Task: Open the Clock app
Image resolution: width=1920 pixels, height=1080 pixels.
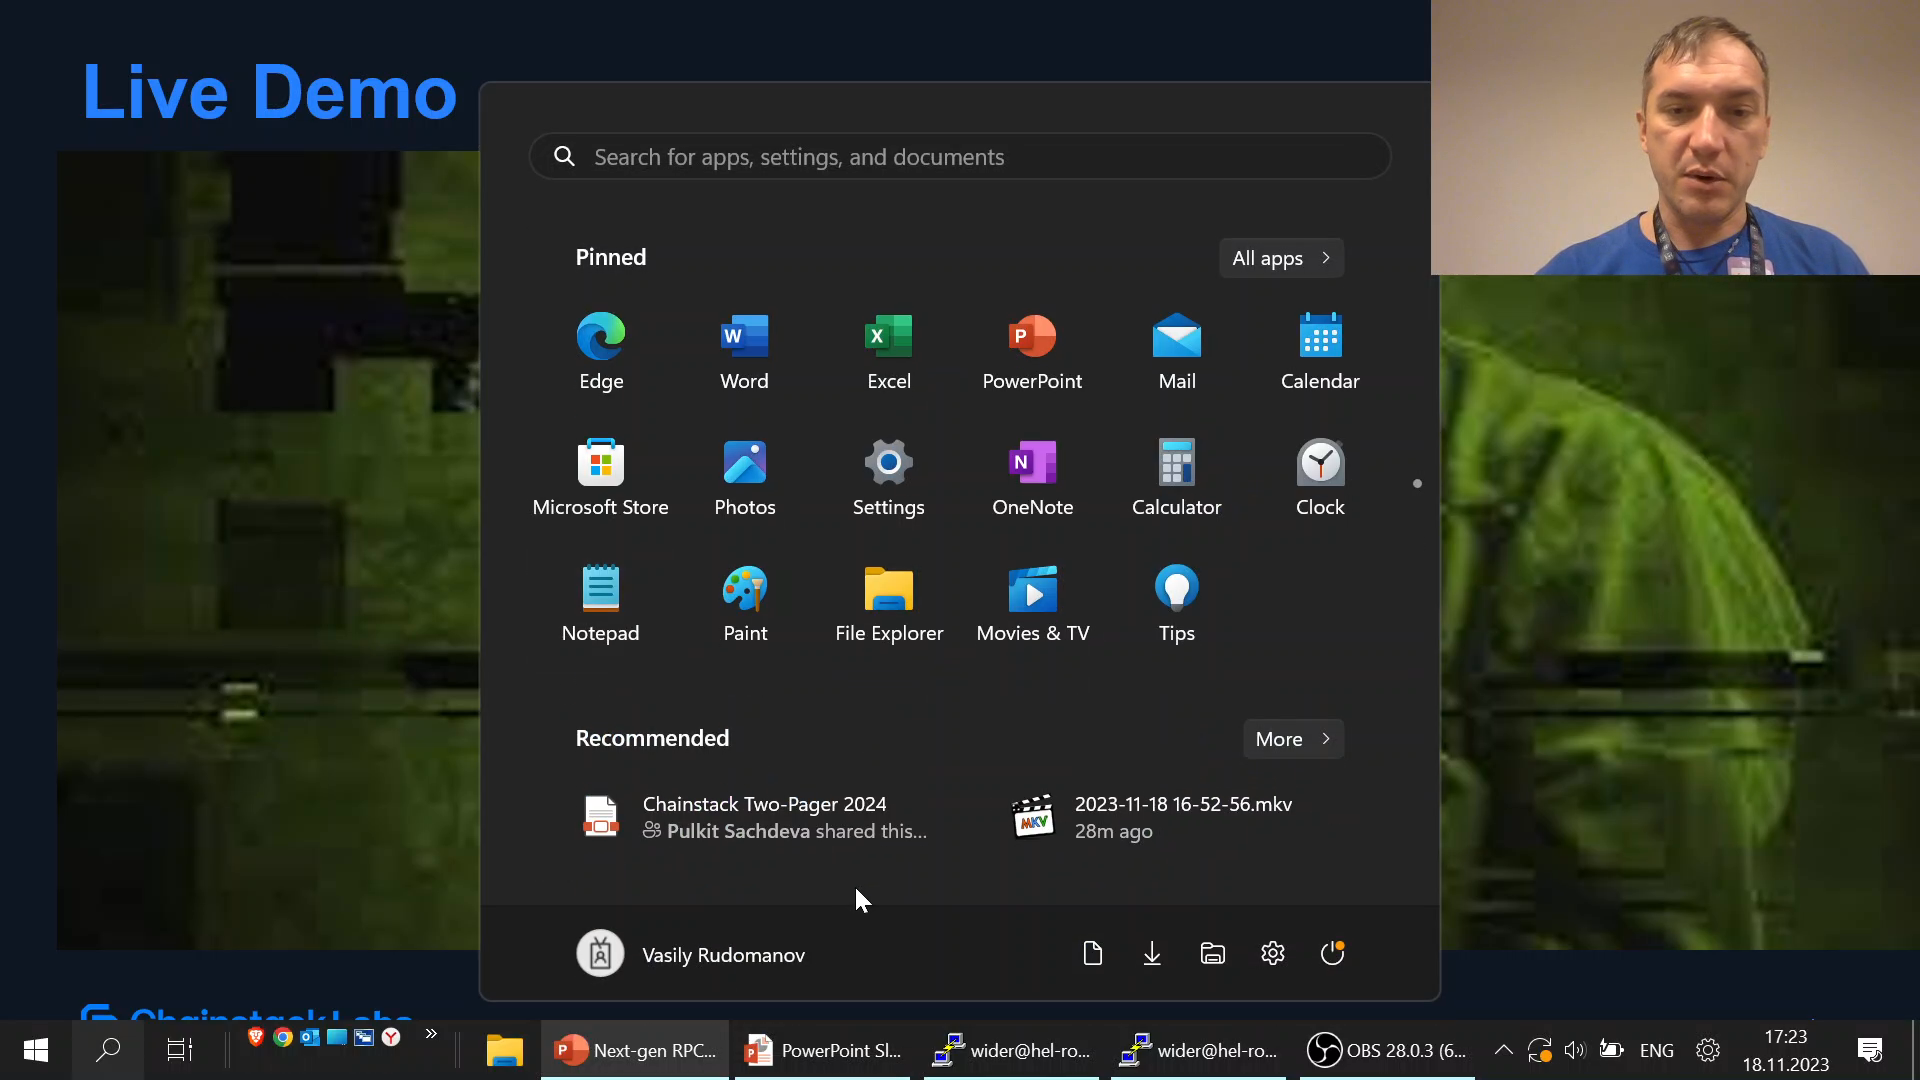Action: click(1320, 478)
